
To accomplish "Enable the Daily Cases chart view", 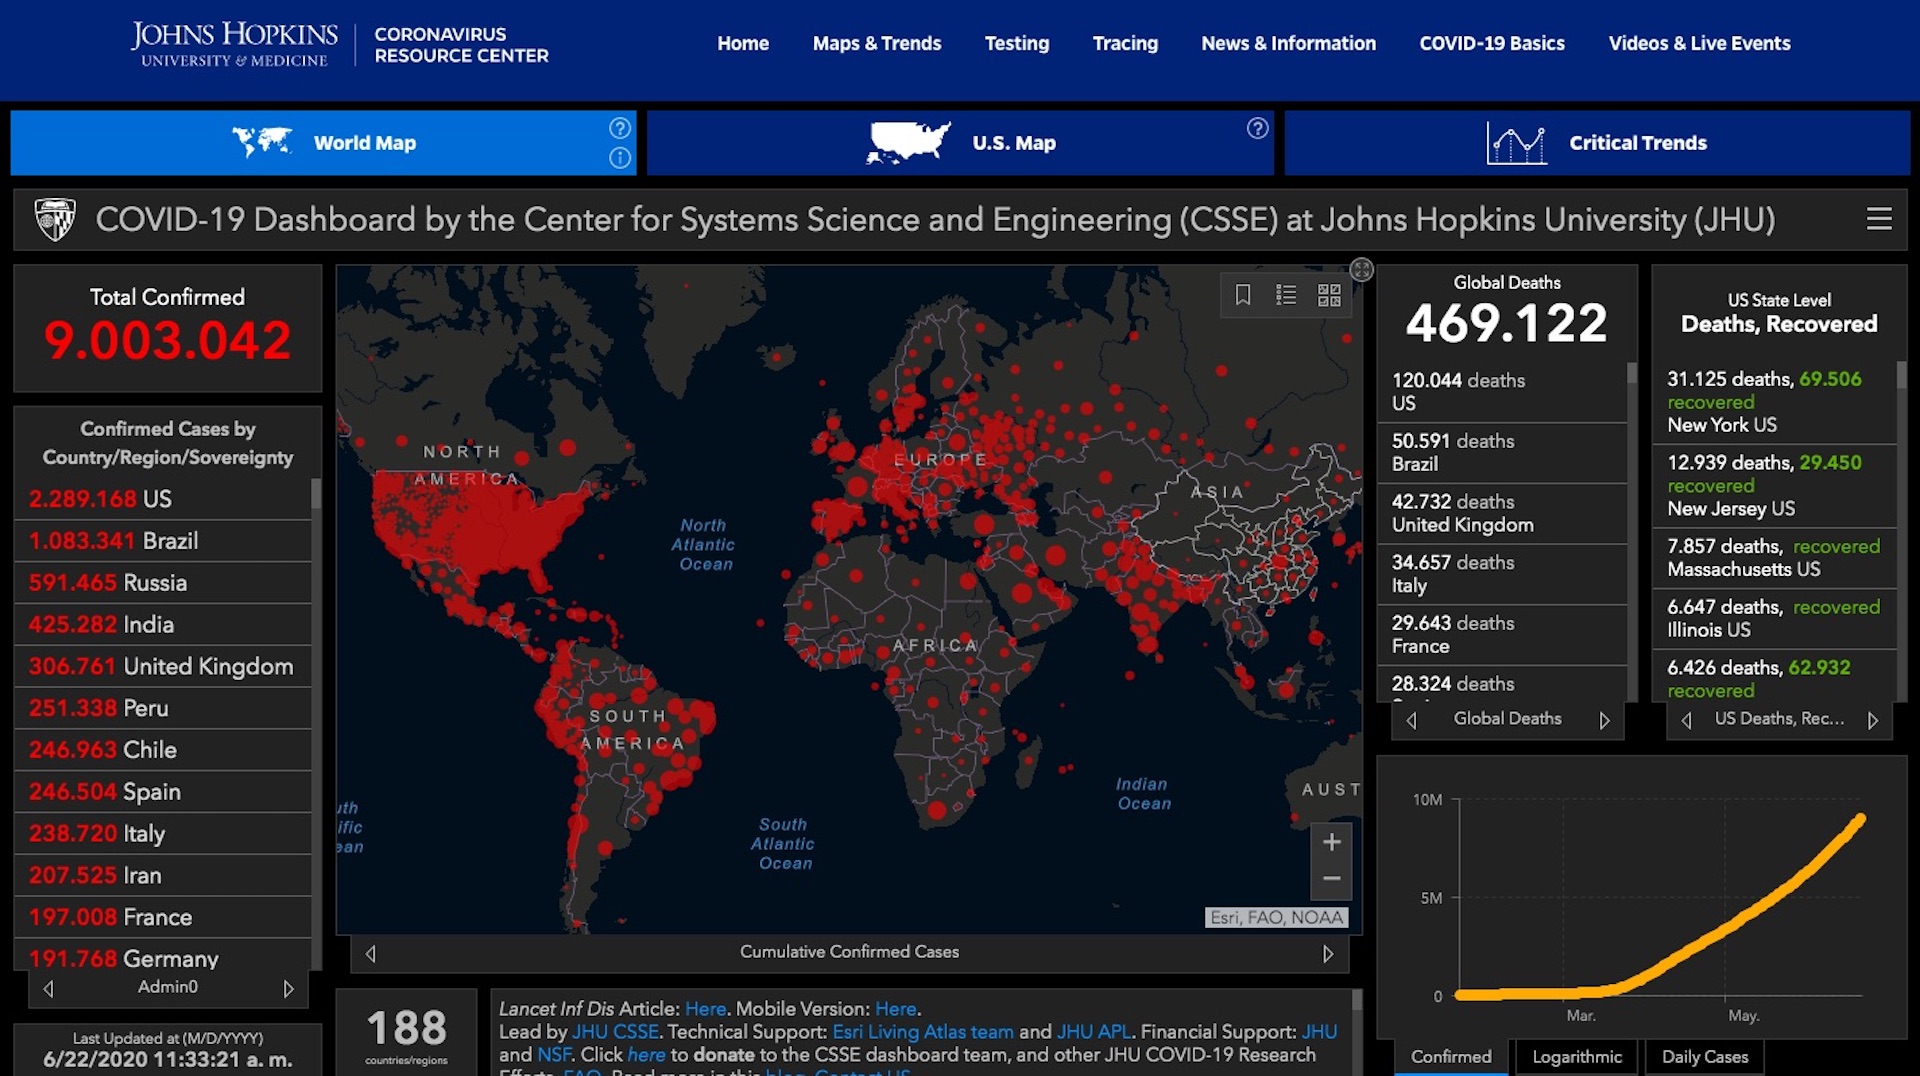I will pos(1704,1056).
